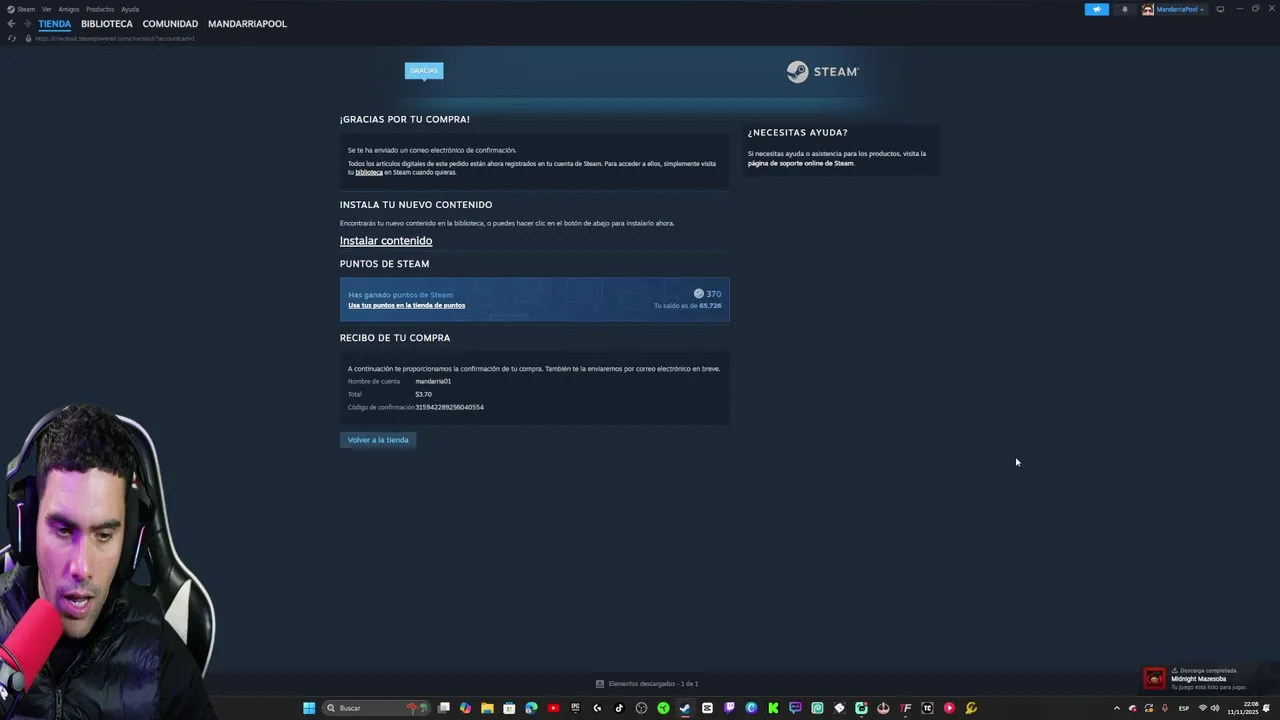This screenshot has height=720, width=1280.
Task: Open the announcements megaphone button
Action: click(1097, 9)
